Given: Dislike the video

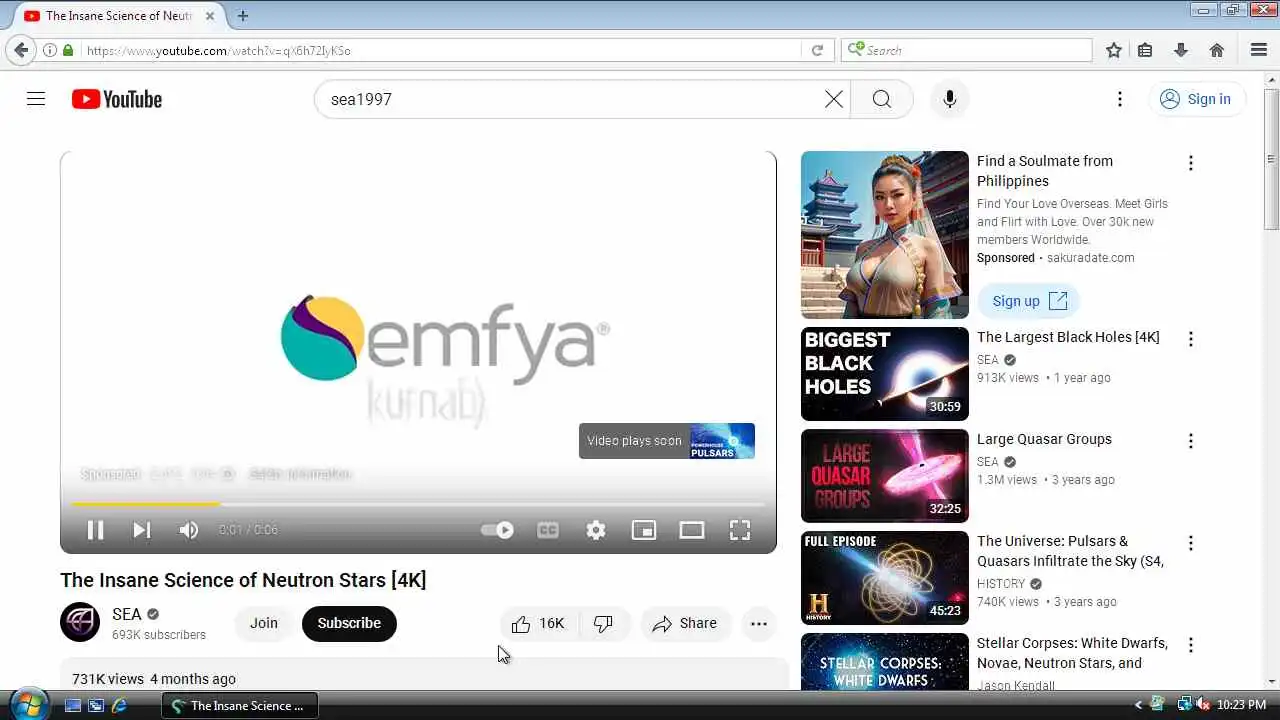Looking at the screenshot, I should (604, 624).
